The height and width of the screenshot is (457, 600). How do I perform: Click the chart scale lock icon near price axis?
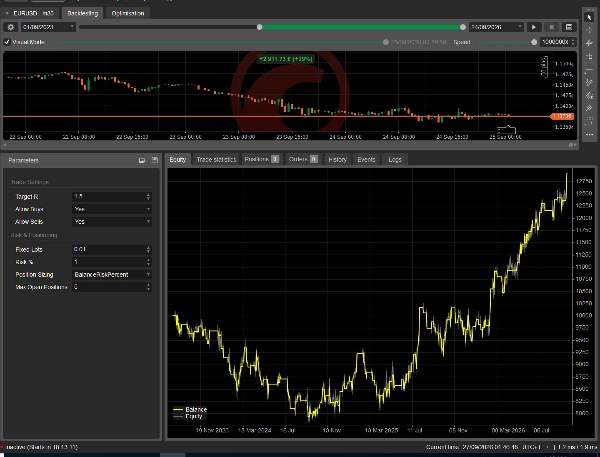click(544, 67)
